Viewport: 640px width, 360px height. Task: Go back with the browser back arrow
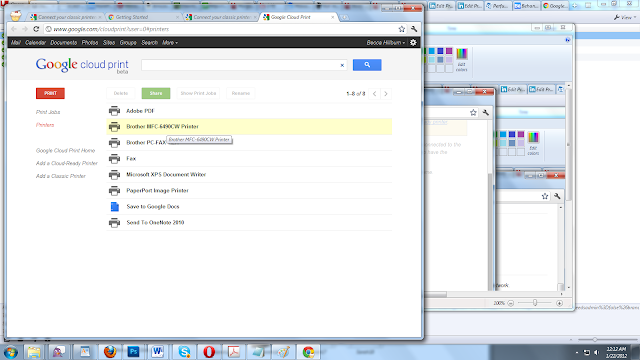pyautogui.click(x=14, y=29)
